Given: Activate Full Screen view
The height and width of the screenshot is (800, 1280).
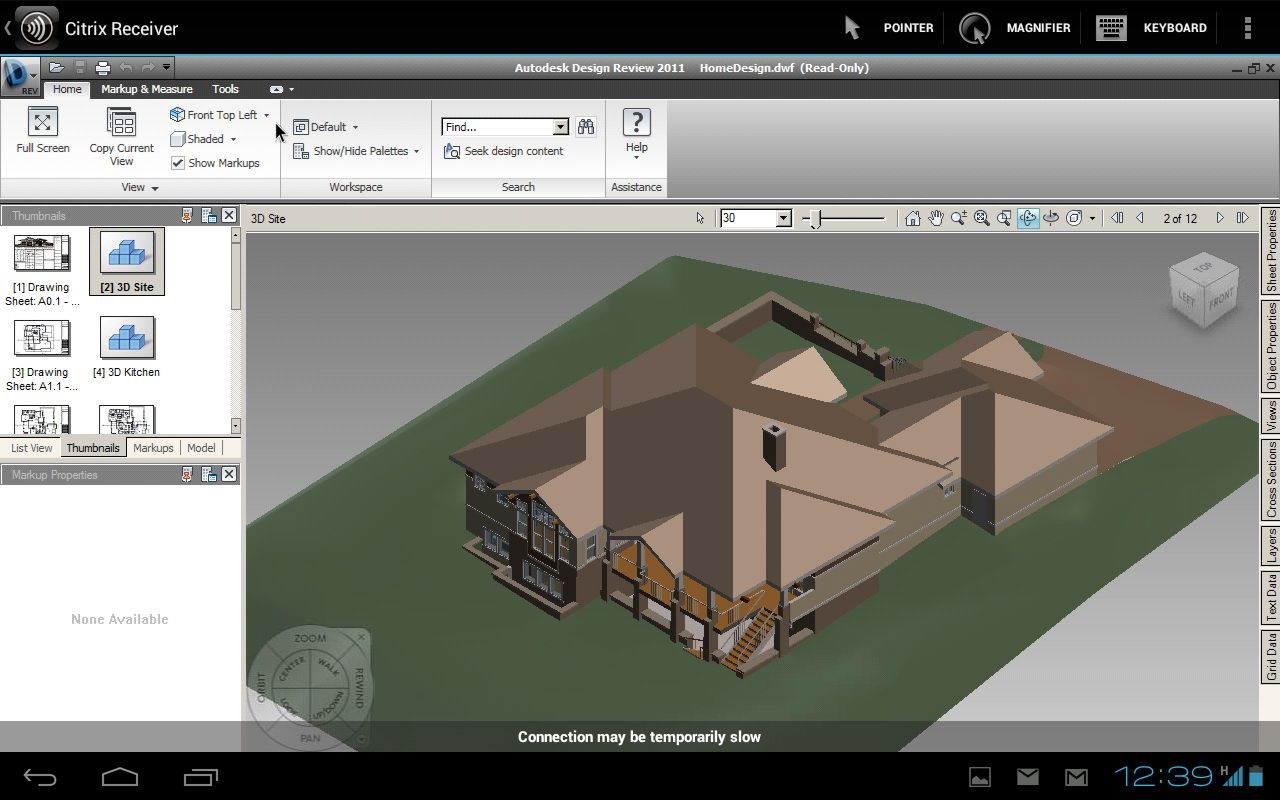Looking at the screenshot, I should coord(43,131).
